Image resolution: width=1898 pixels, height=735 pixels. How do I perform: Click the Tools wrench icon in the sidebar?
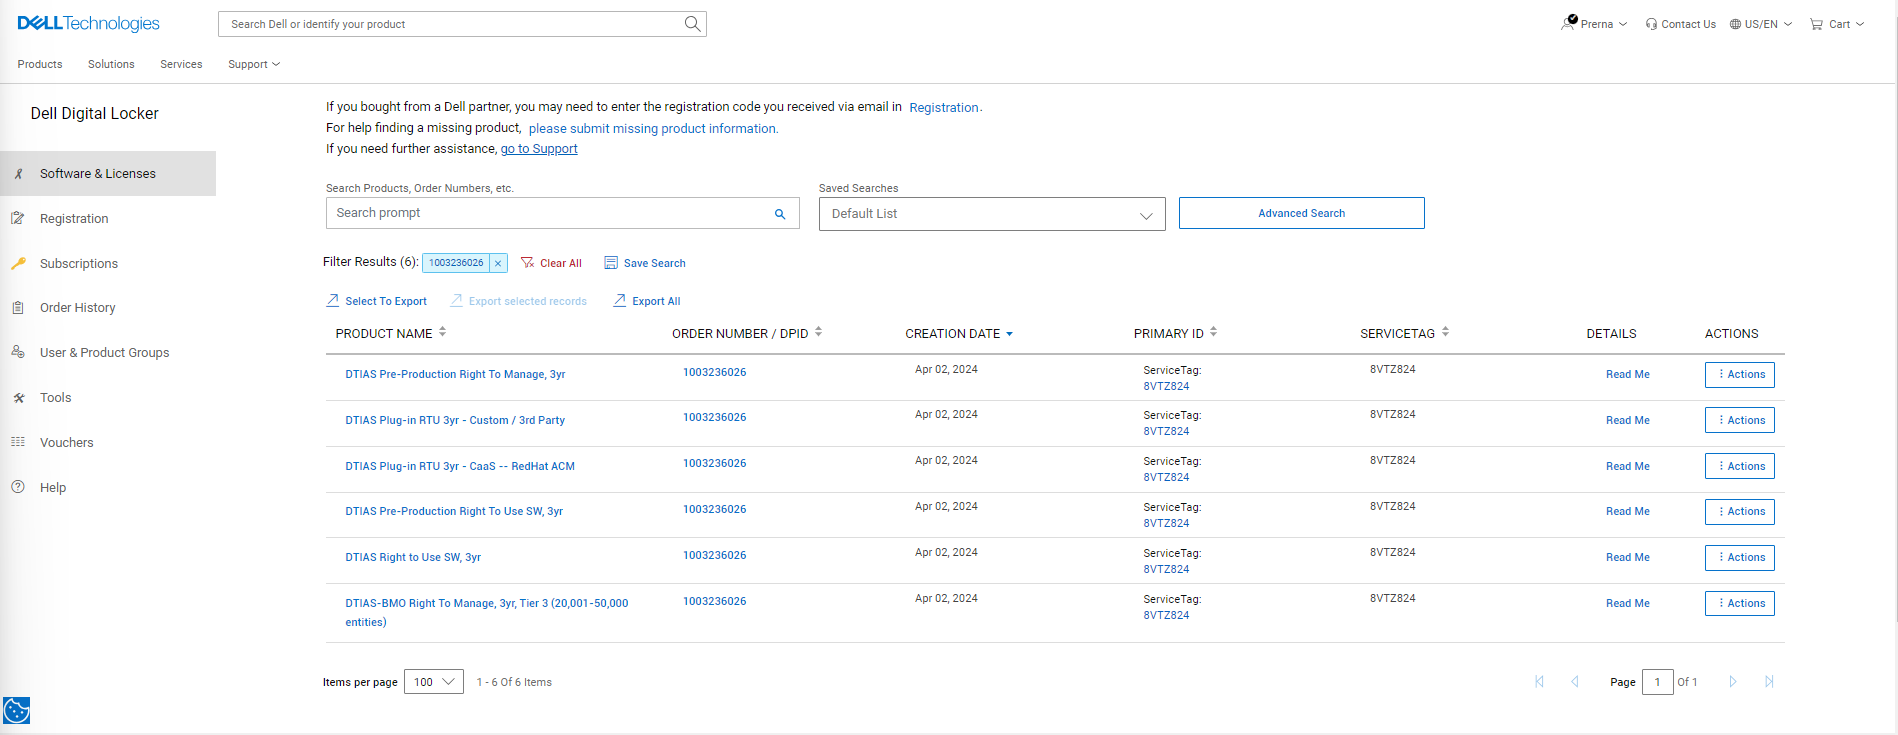18,397
